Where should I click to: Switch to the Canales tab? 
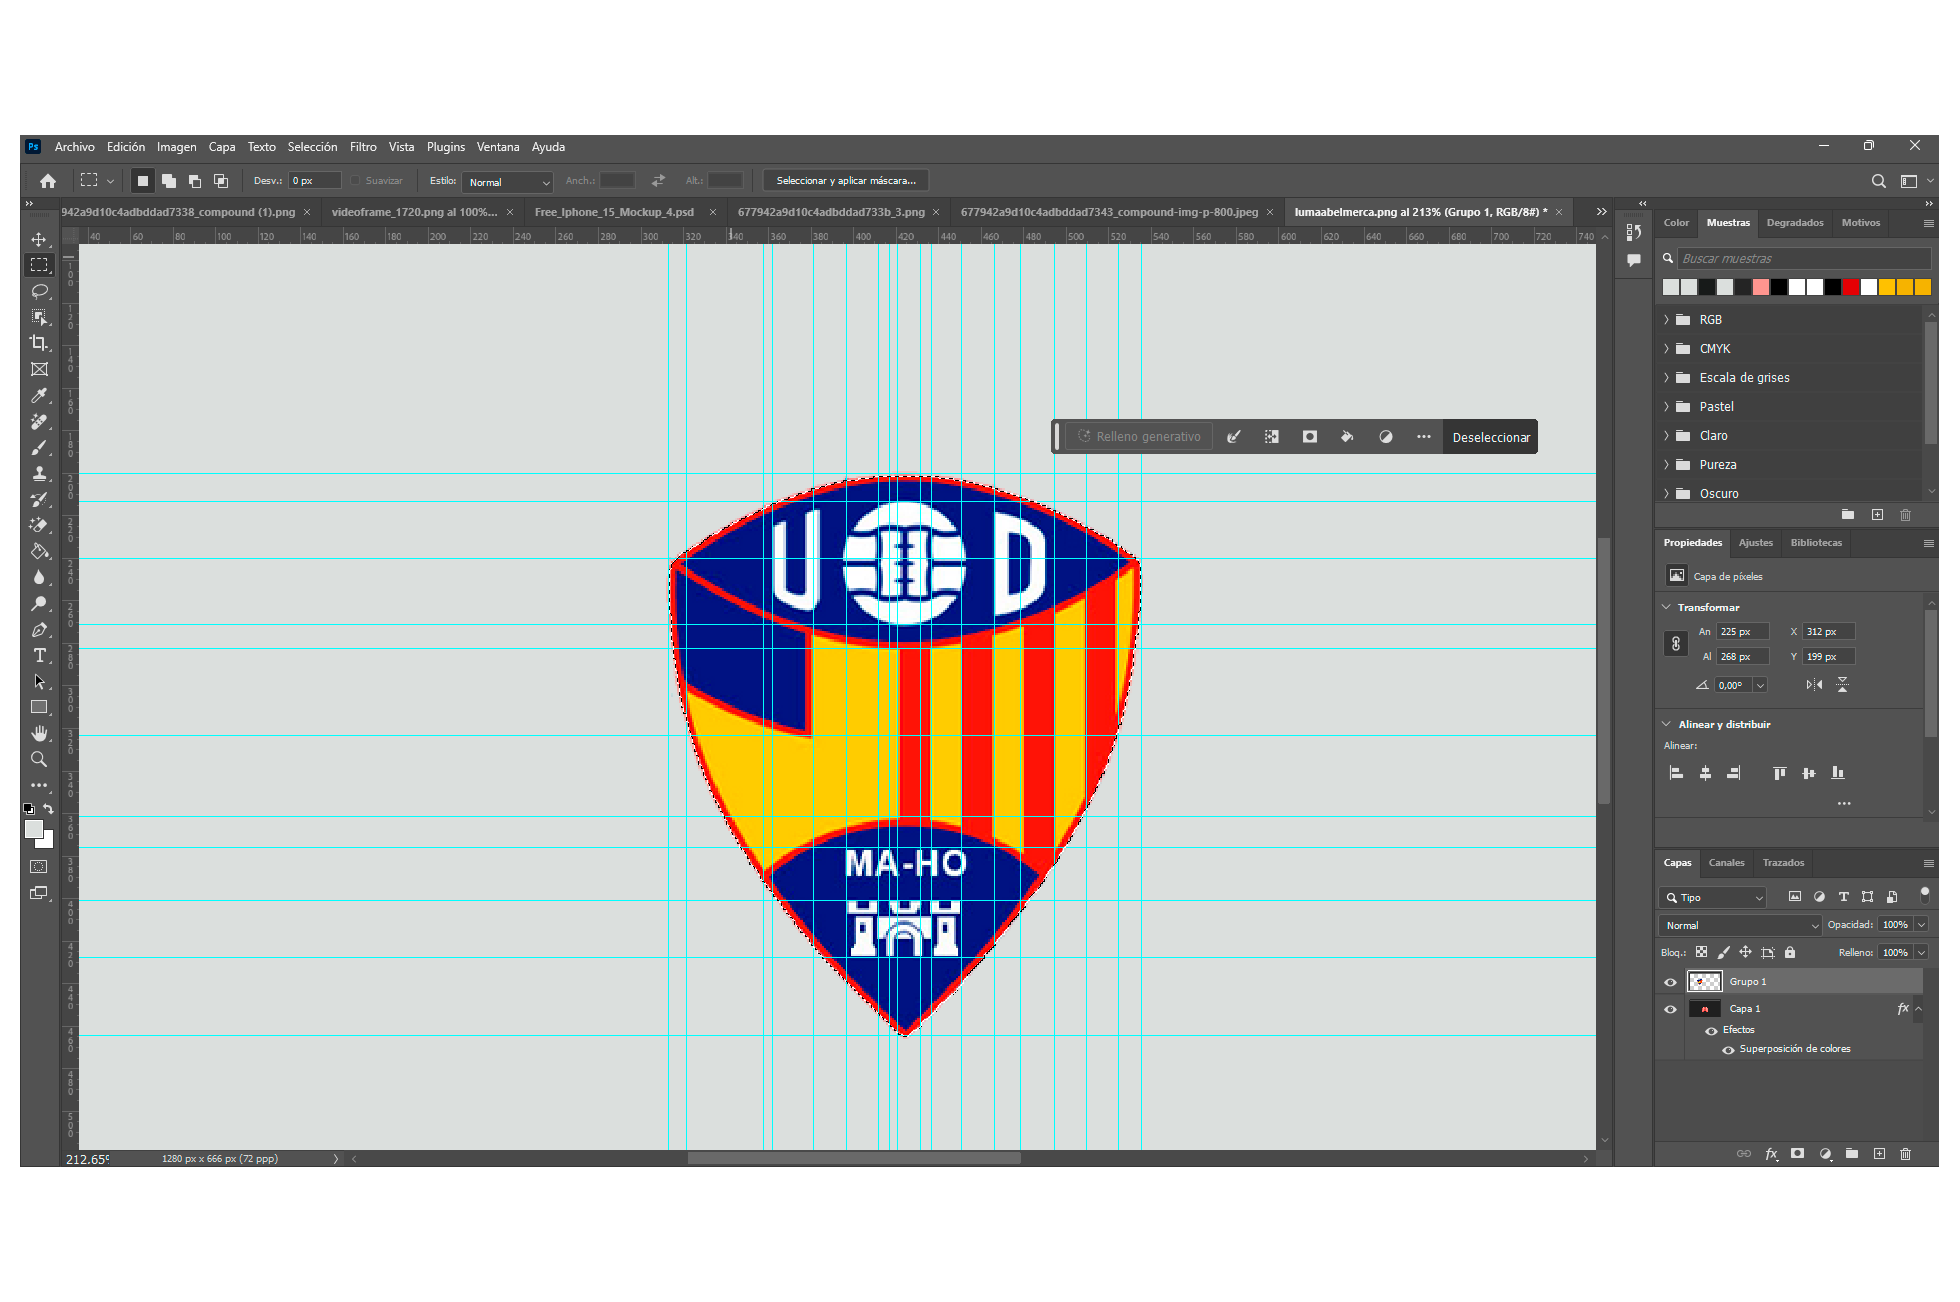pos(1726,863)
